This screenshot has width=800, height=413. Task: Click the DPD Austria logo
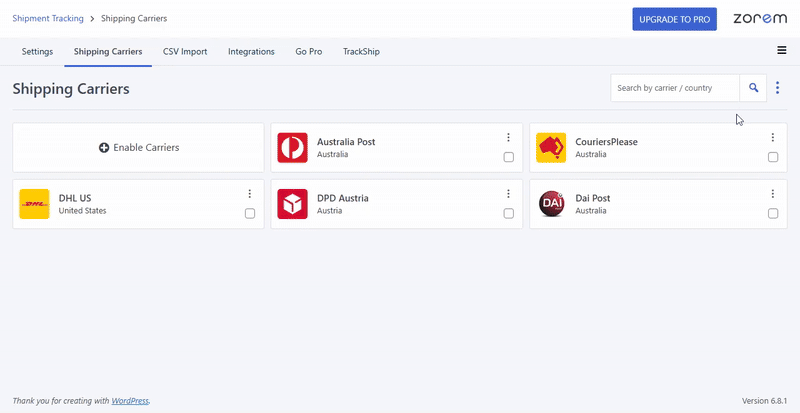(292, 204)
